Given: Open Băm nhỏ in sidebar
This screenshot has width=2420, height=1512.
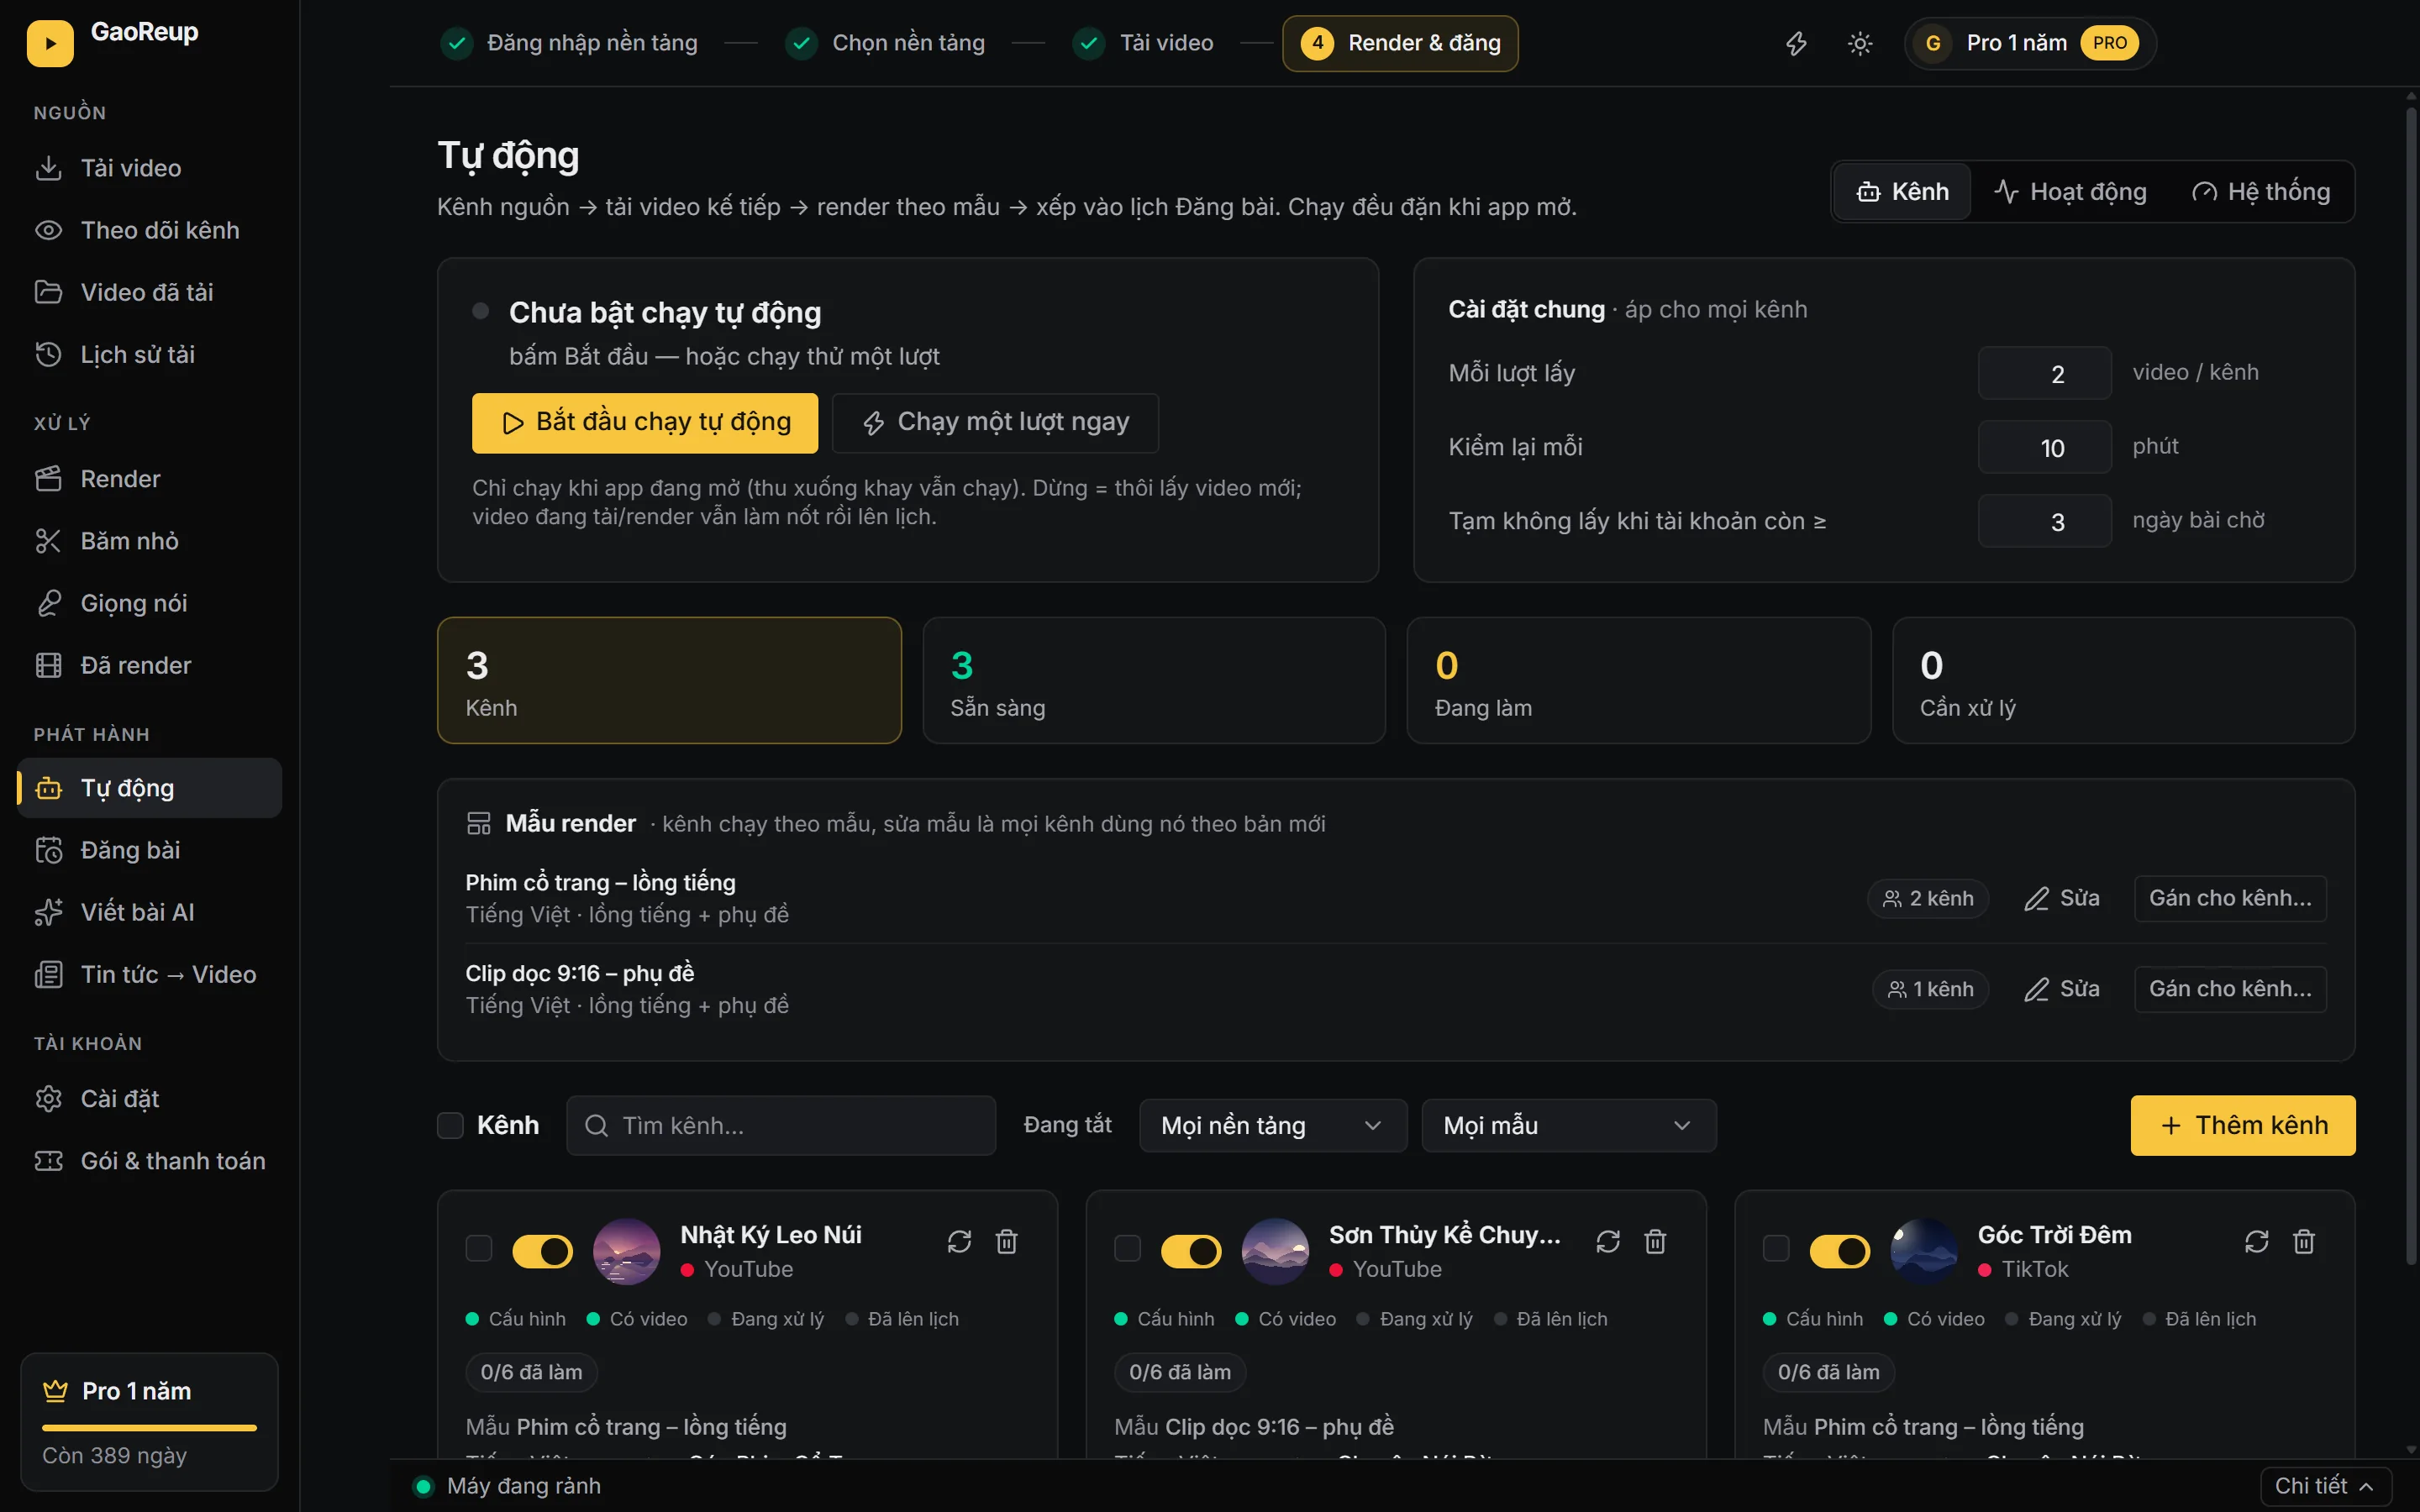Looking at the screenshot, I should [150, 541].
